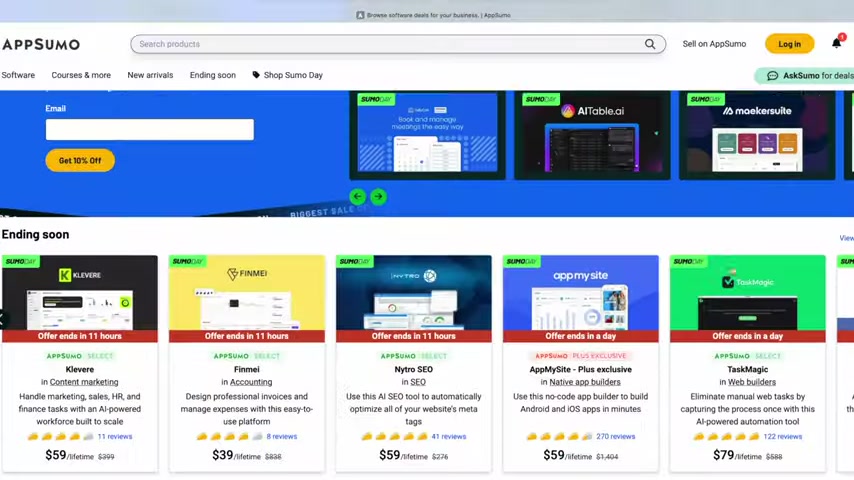The height and width of the screenshot is (480, 854).
Task: Open Sell on AppSumo link
Action: pos(714,44)
